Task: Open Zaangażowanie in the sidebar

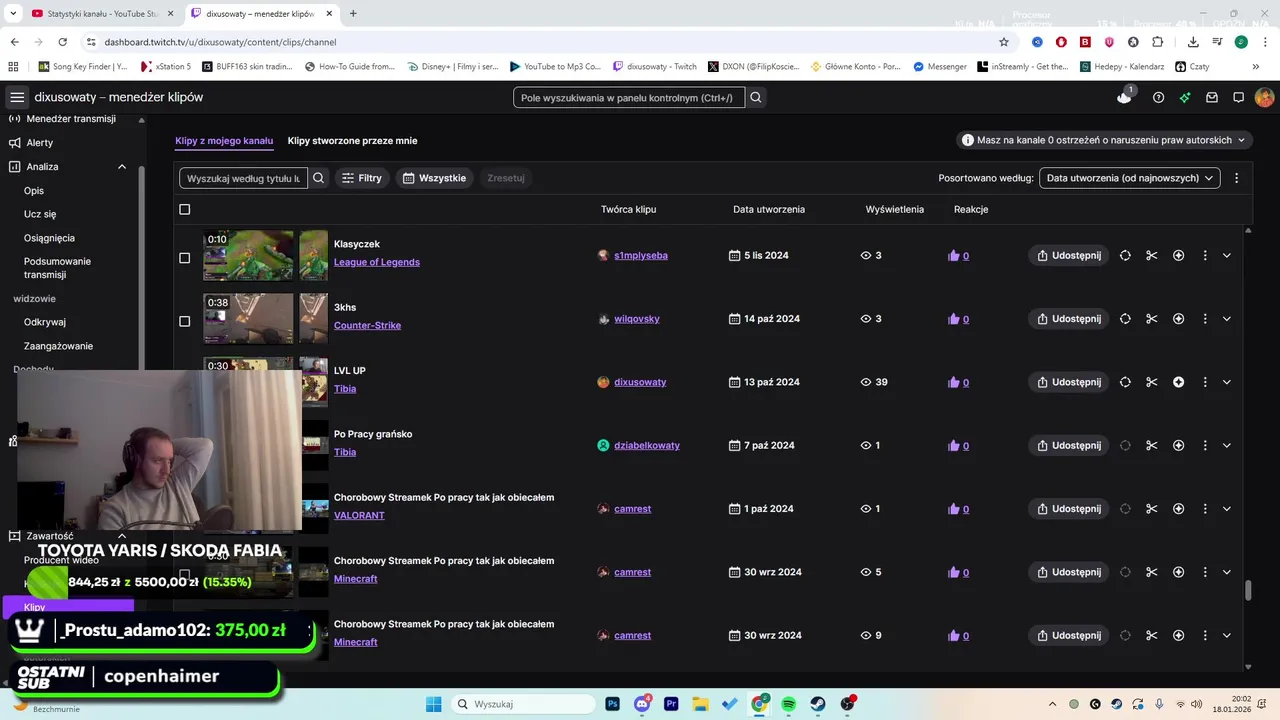Action: 58,346
